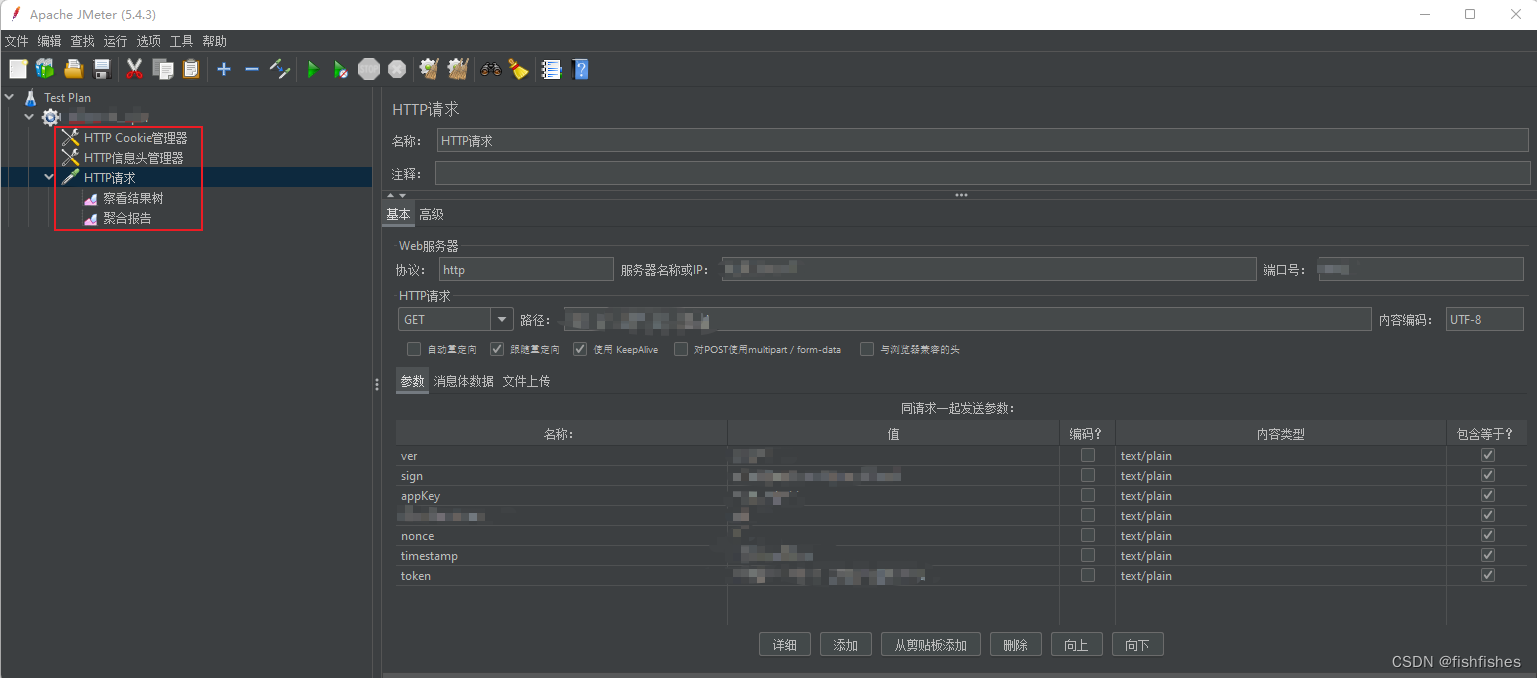Viewport: 1537px width, 678px height.
Task: Select the HTTP信息头管理器 tree node
Action: (133, 158)
